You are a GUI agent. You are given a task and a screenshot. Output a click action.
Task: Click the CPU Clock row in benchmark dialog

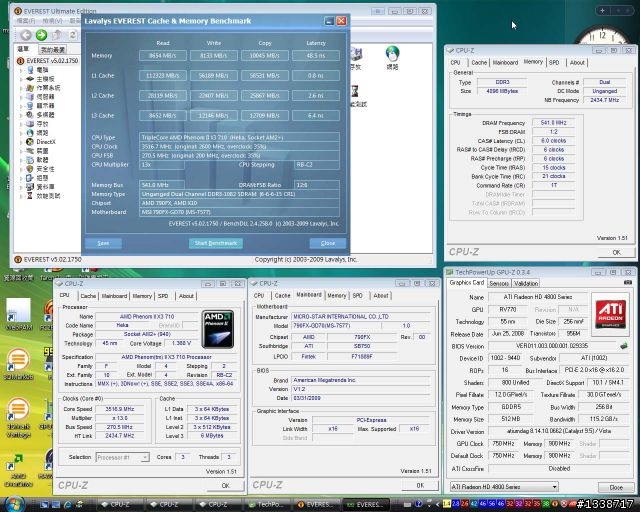coord(239,147)
